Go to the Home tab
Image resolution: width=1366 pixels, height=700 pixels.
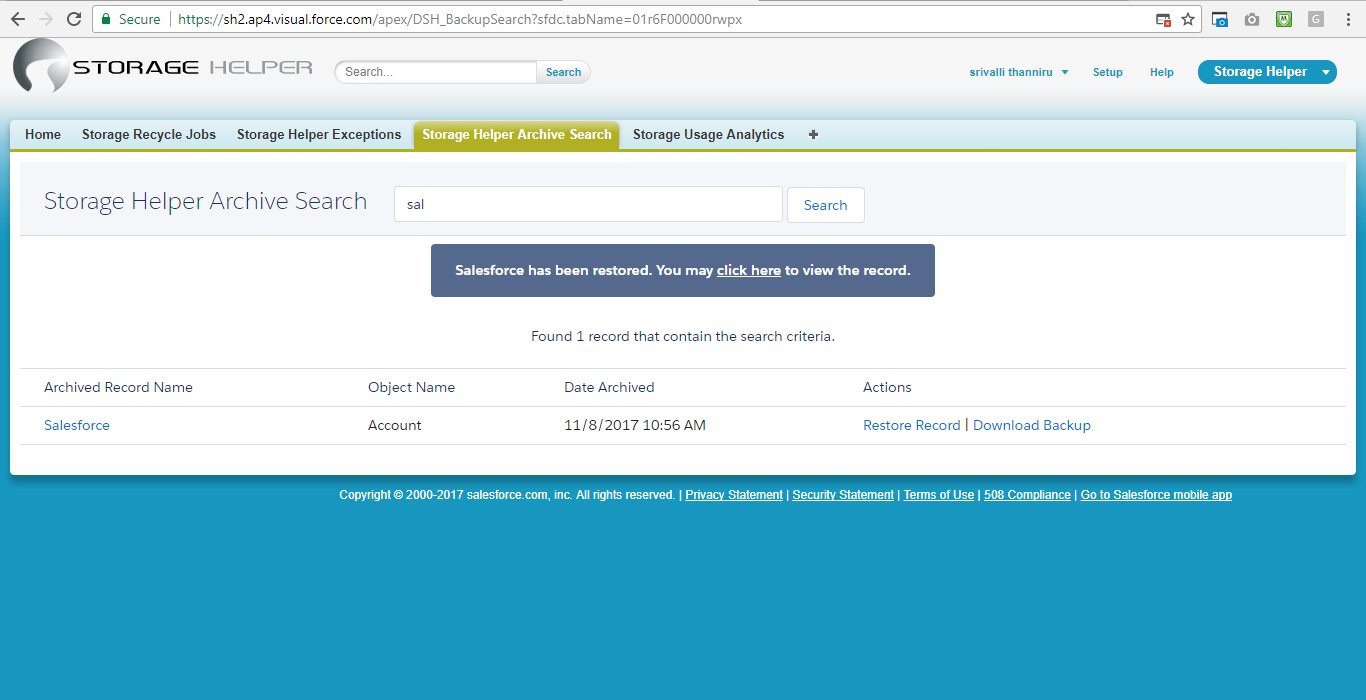43,135
